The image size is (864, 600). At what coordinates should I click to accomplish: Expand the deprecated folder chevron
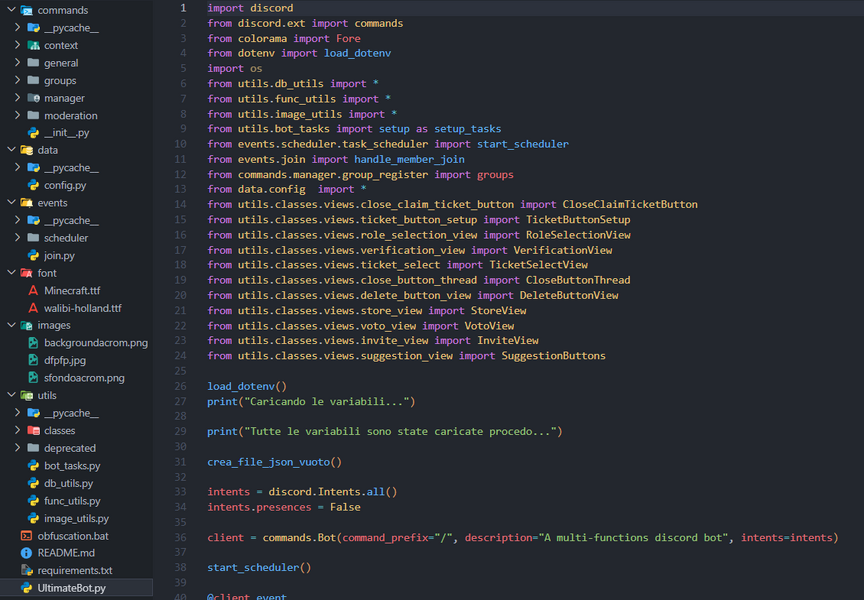[18, 448]
